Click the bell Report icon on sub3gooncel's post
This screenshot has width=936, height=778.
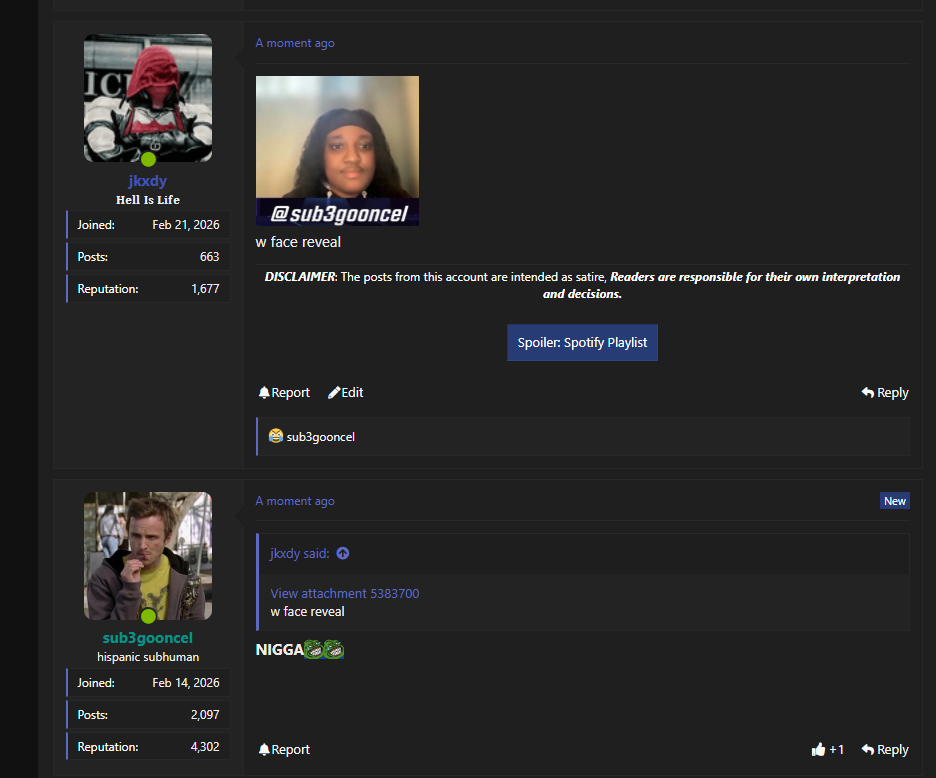tap(264, 749)
